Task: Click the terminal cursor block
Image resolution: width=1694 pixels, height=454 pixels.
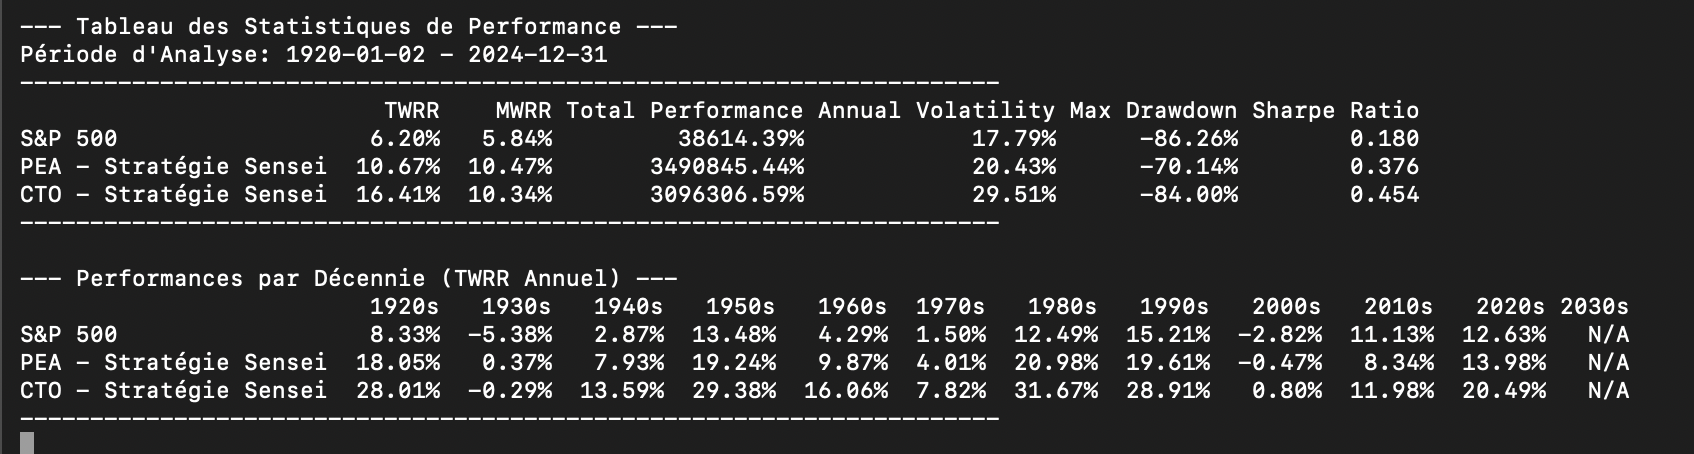Action: pos(27,443)
